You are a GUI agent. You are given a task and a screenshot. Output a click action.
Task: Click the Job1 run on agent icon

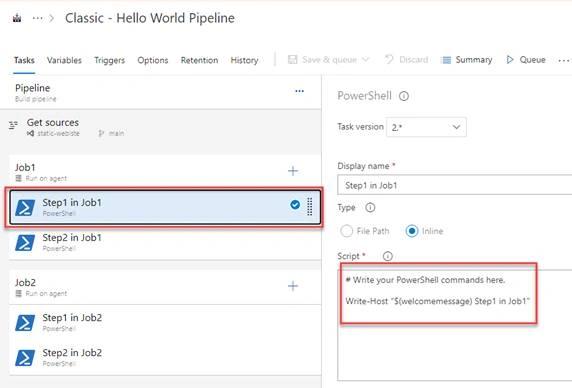(x=19, y=178)
